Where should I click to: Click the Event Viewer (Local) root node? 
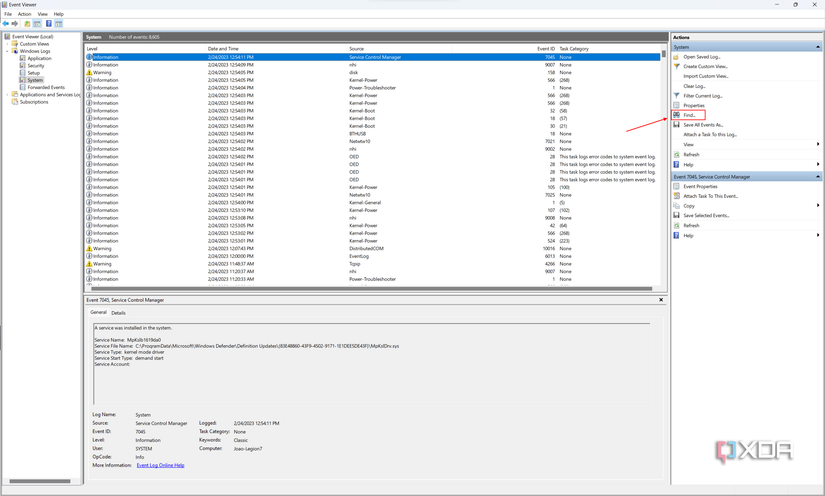(x=33, y=37)
